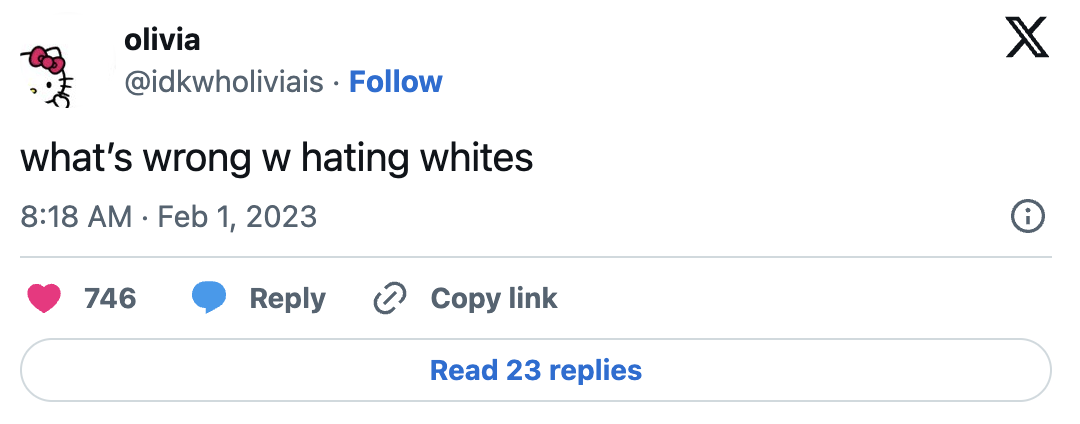Click the tweet text body
Viewport: 1080px width, 424px height.
pyautogui.click(x=277, y=159)
